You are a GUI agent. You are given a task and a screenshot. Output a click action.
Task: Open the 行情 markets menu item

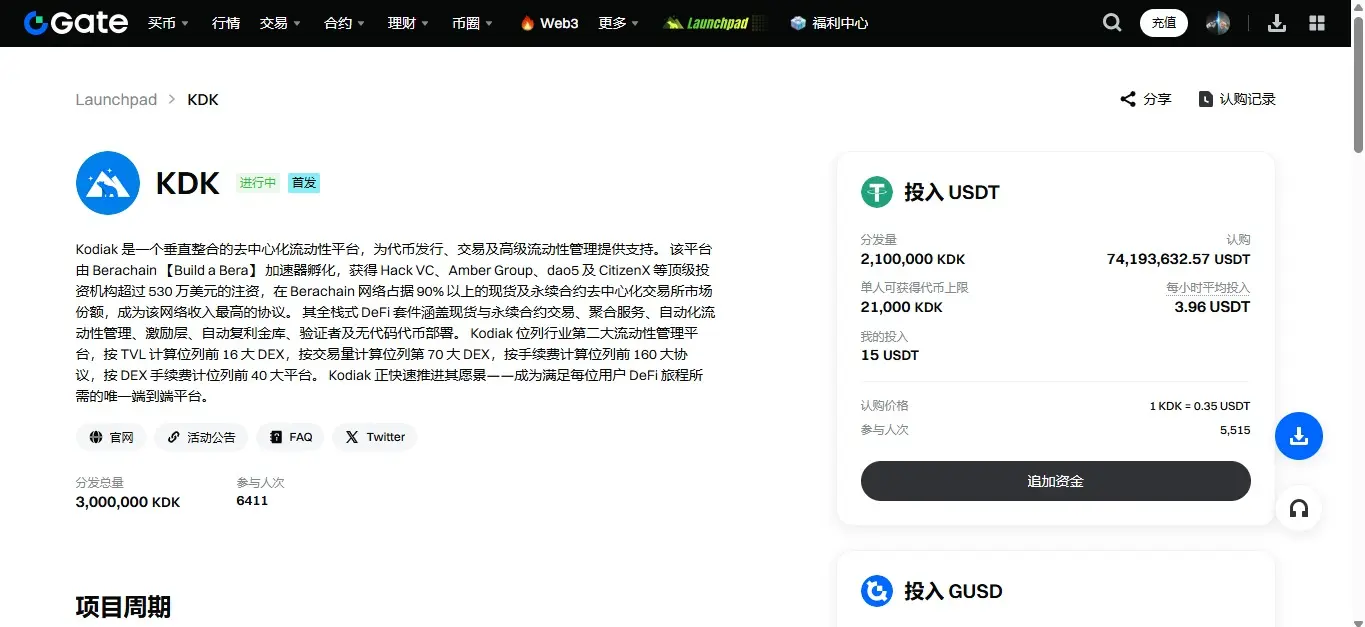[x=226, y=22]
